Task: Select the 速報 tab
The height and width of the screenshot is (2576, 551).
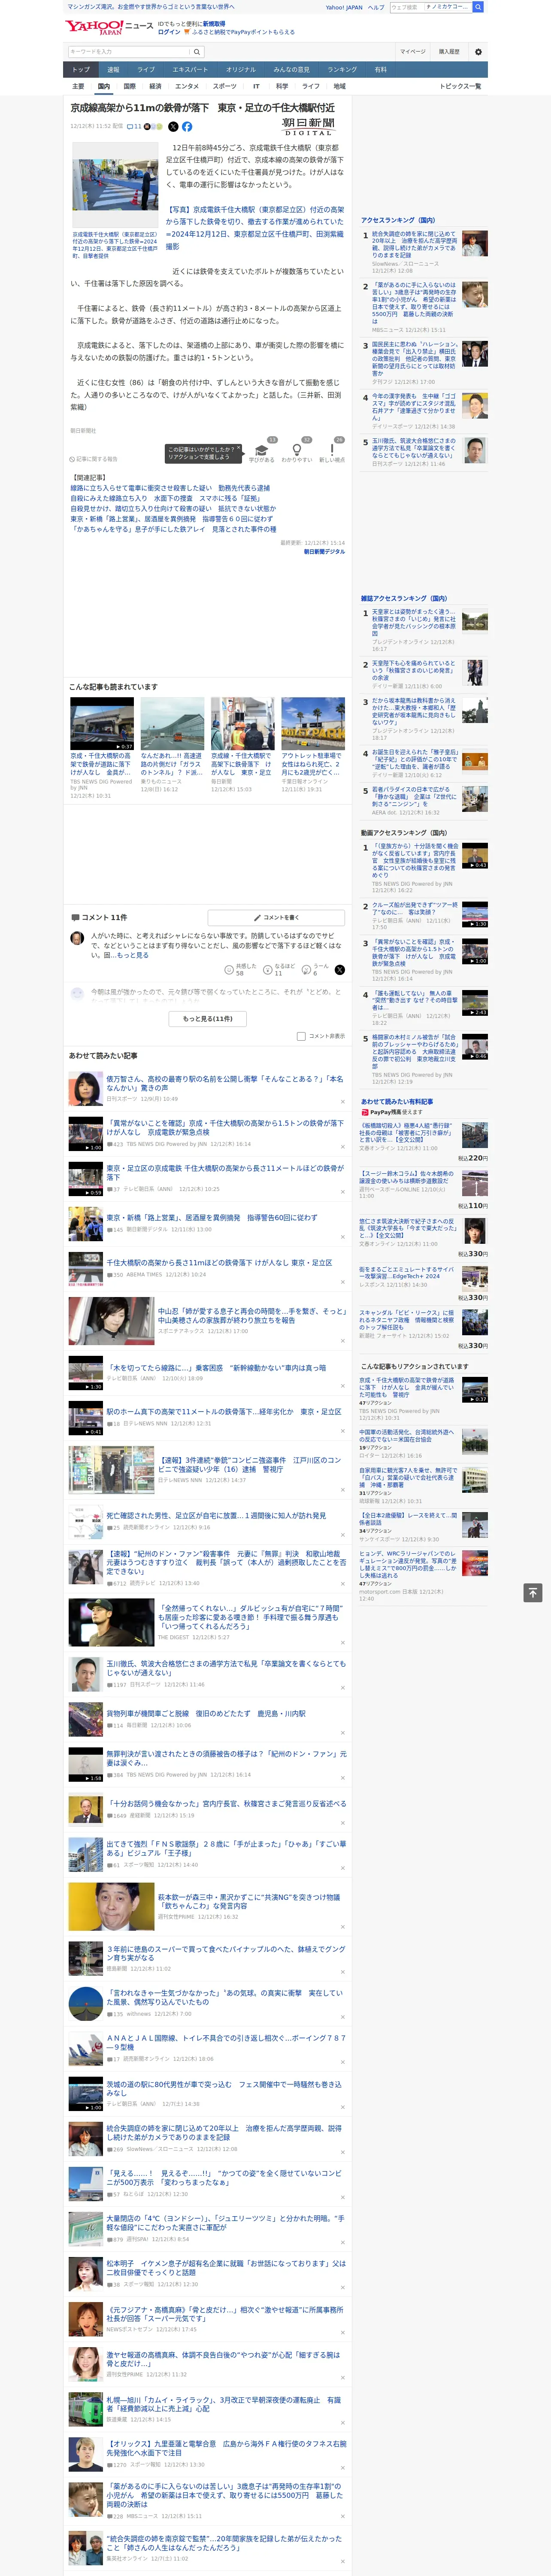Action: tap(113, 70)
